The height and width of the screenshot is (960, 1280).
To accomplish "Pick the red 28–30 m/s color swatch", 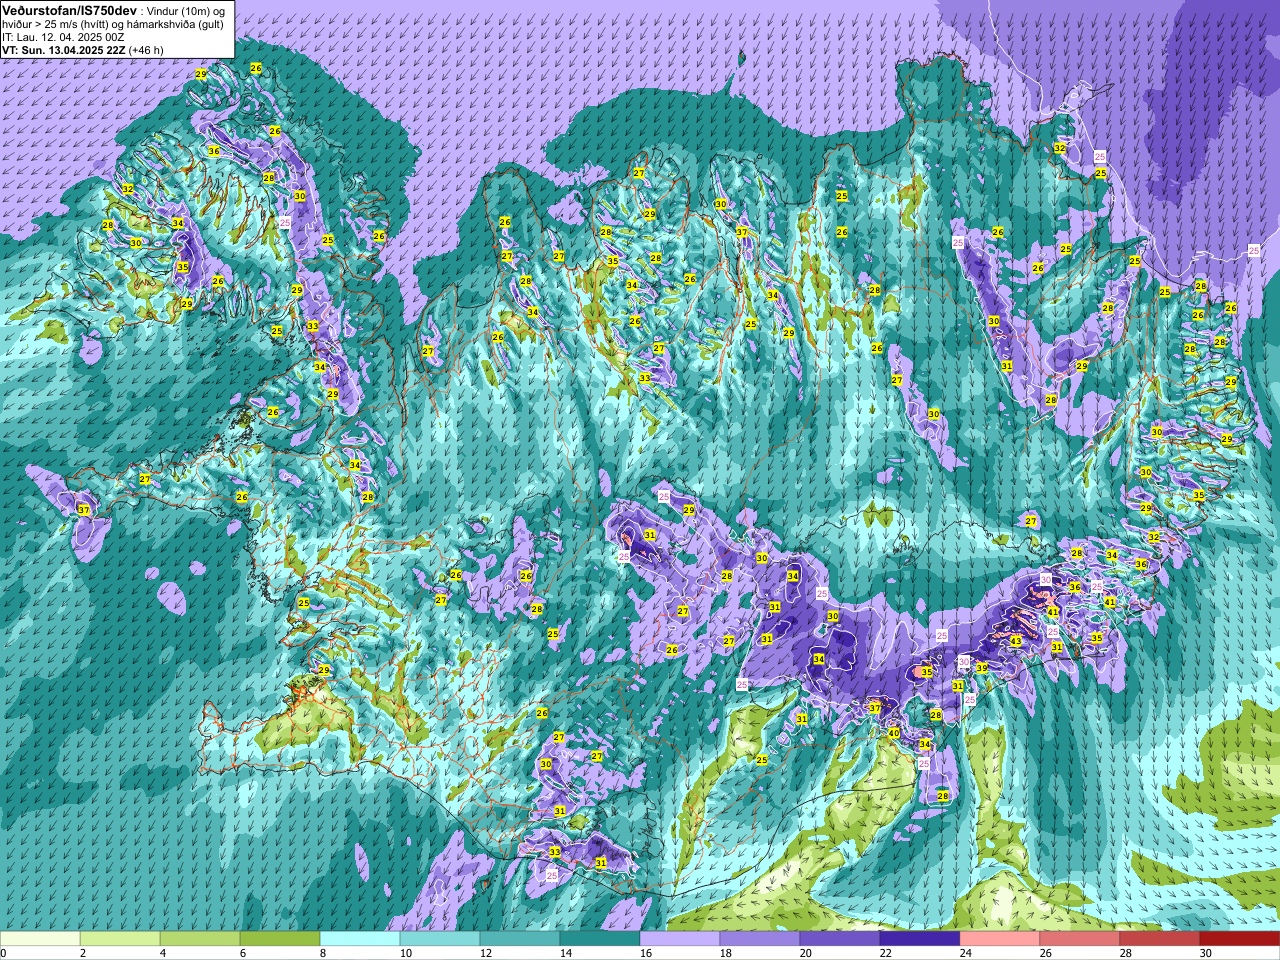I will tap(1160, 939).
